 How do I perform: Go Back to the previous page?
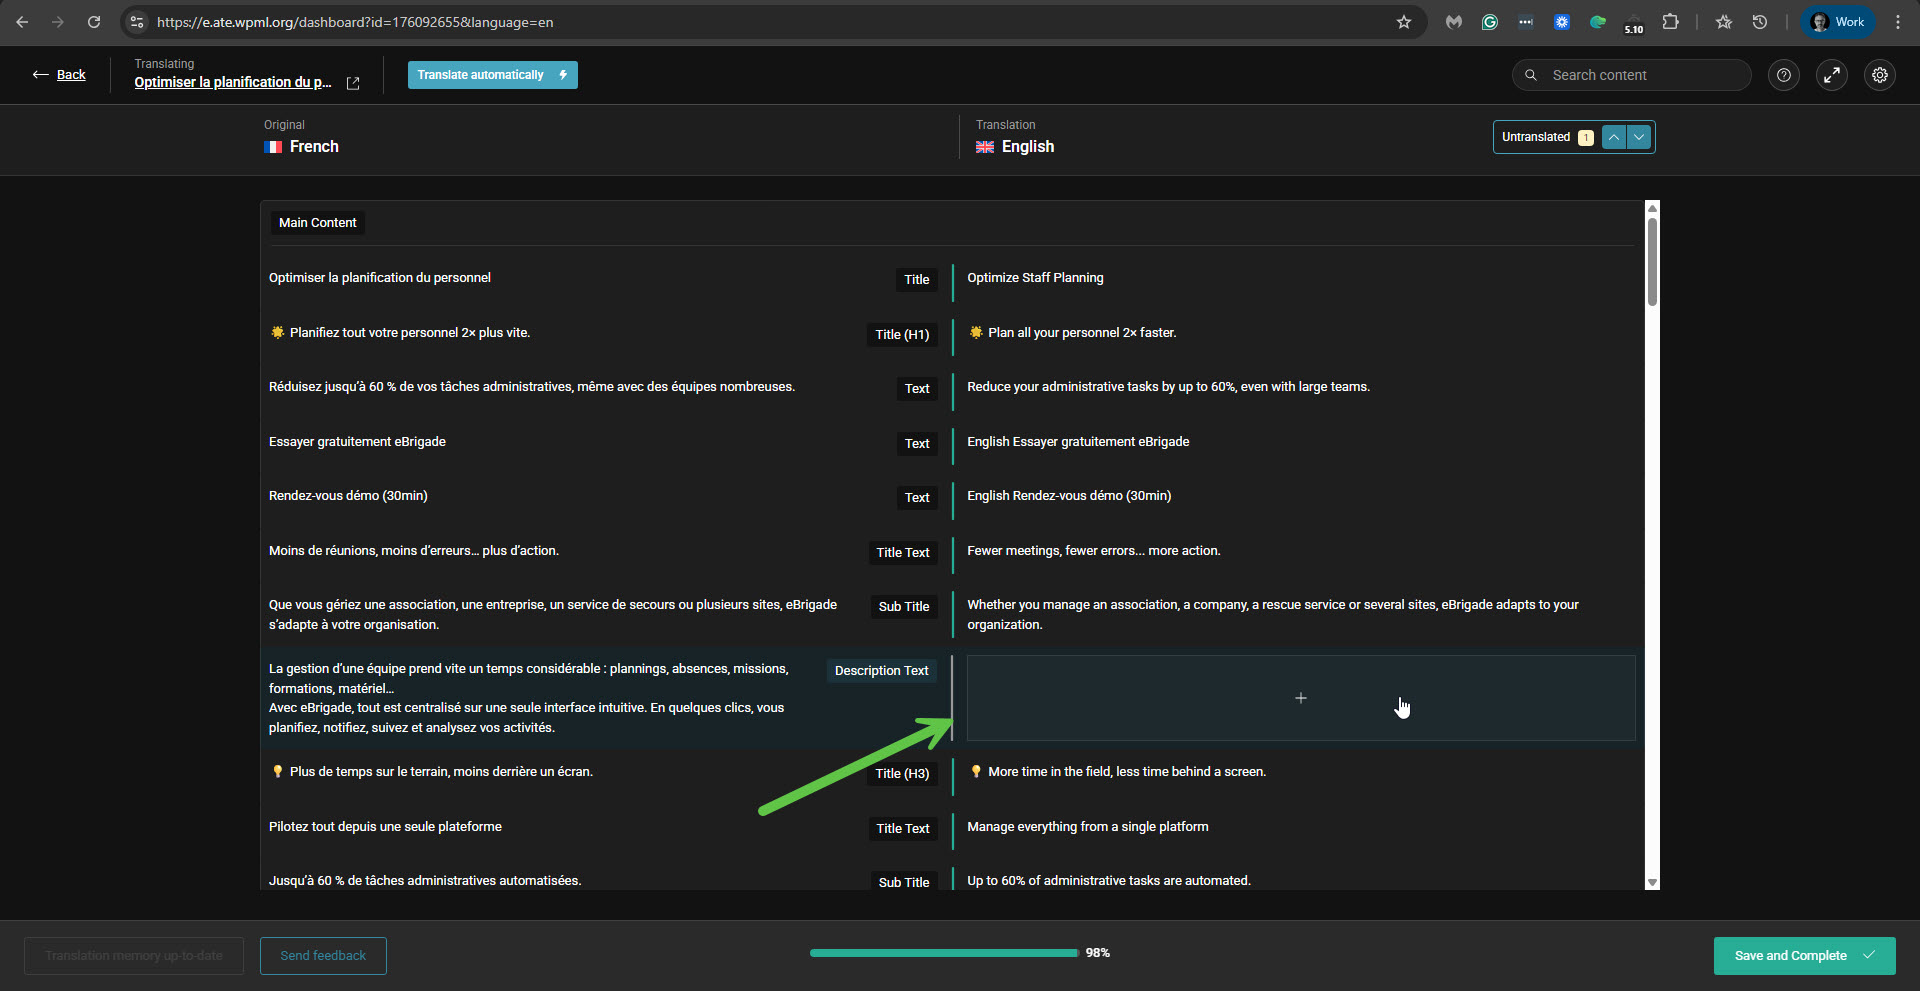point(60,75)
